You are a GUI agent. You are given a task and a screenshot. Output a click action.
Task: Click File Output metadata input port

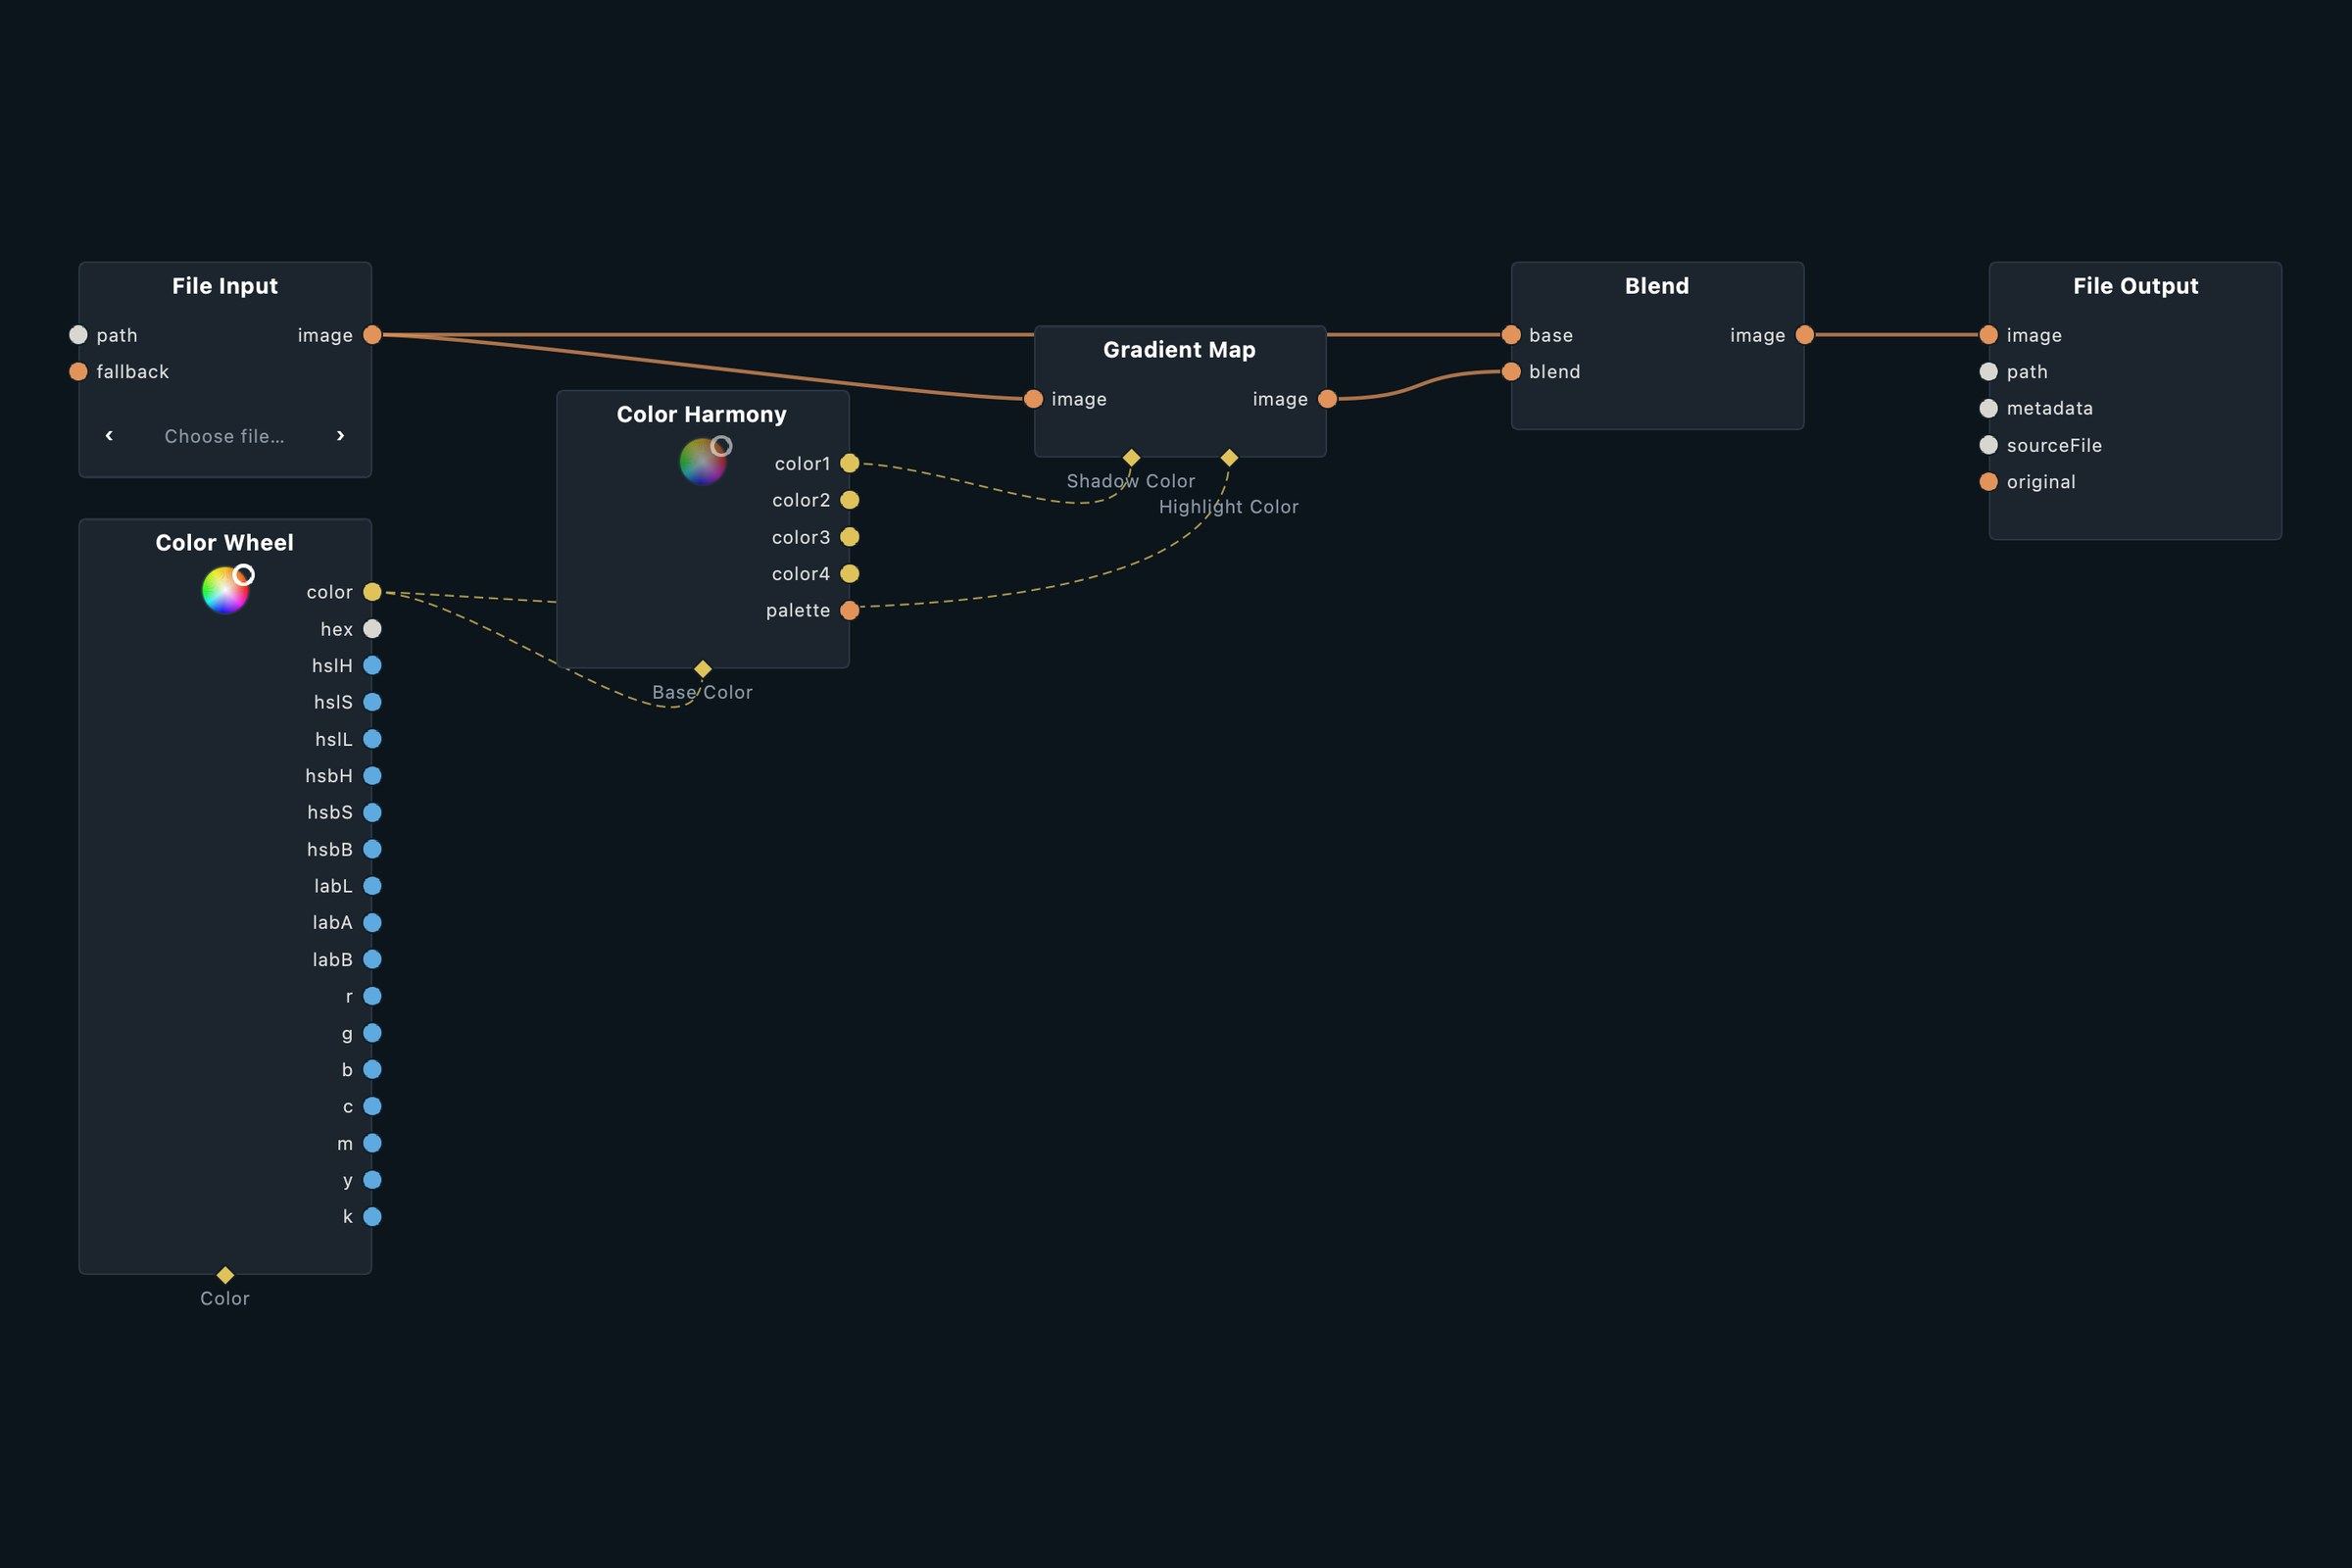tap(1988, 408)
